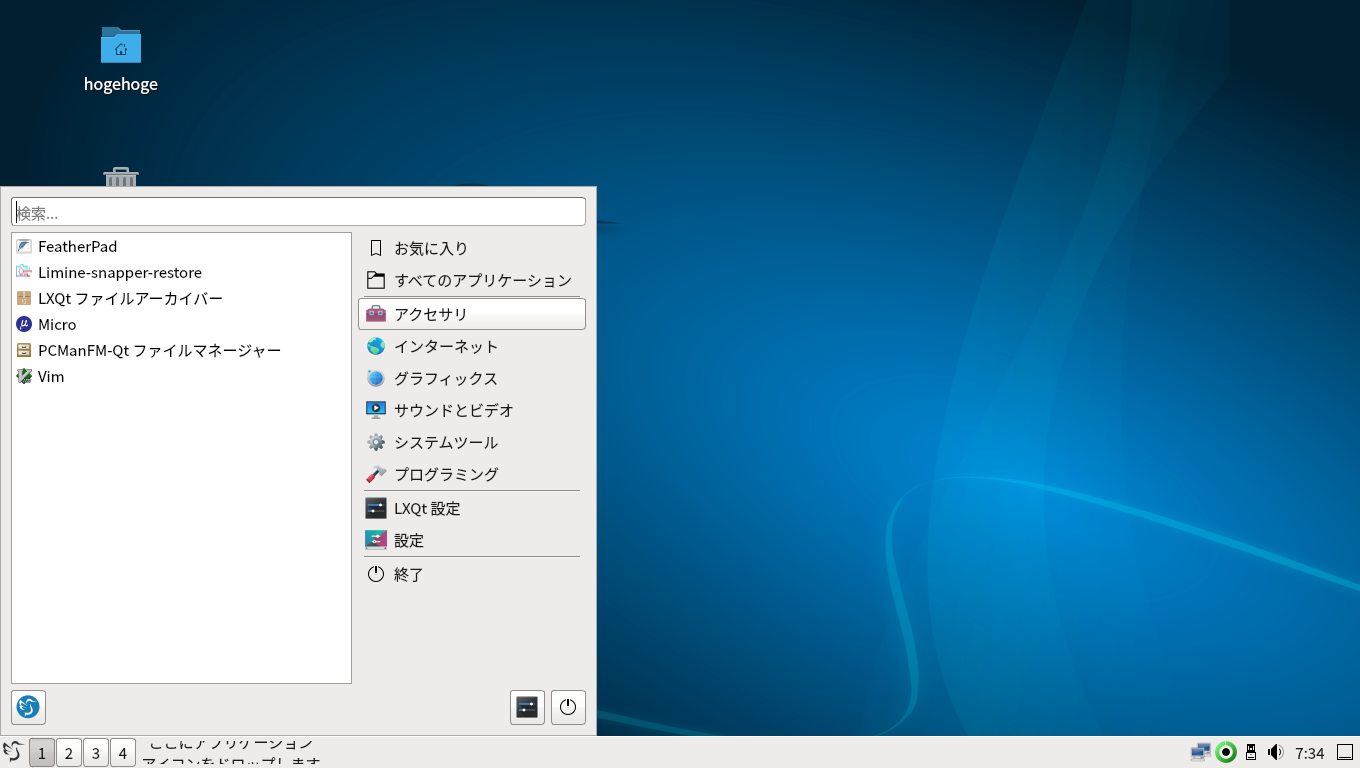Open Limine-snapper-restore application
The width and height of the screenshot is (1360, 768).
119,273
